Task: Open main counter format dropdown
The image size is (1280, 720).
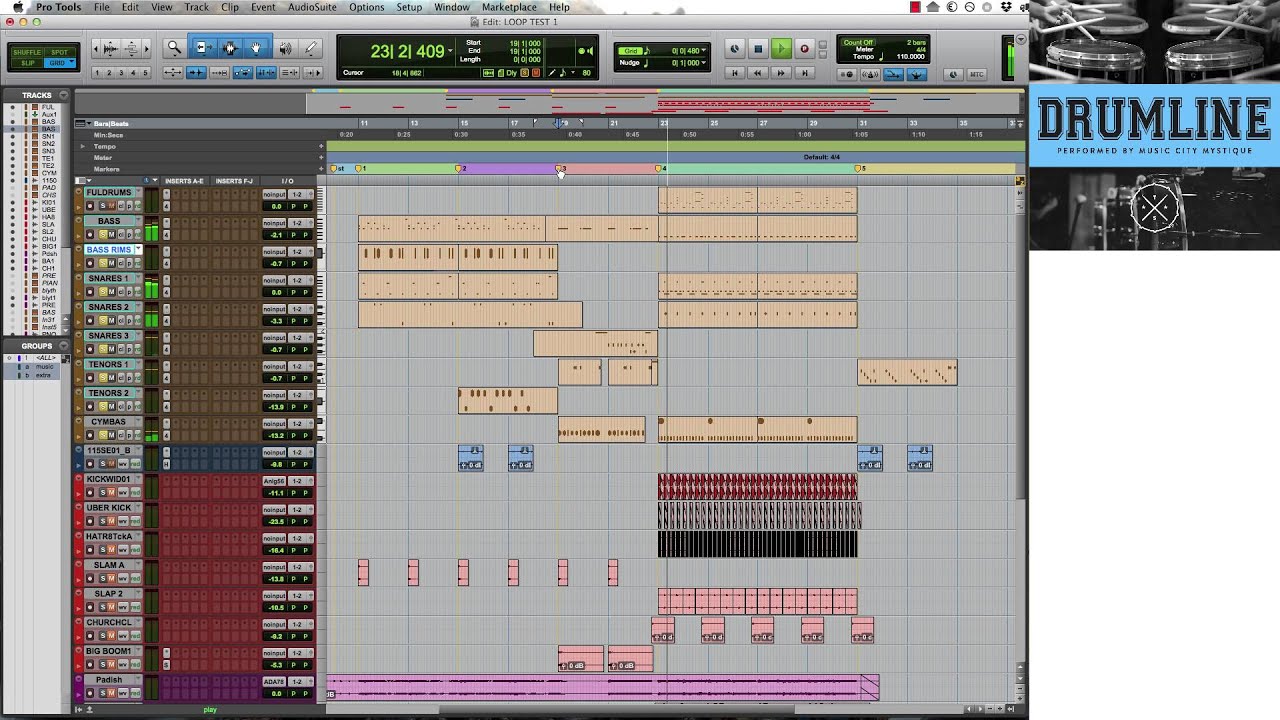Action: point(450,50)
